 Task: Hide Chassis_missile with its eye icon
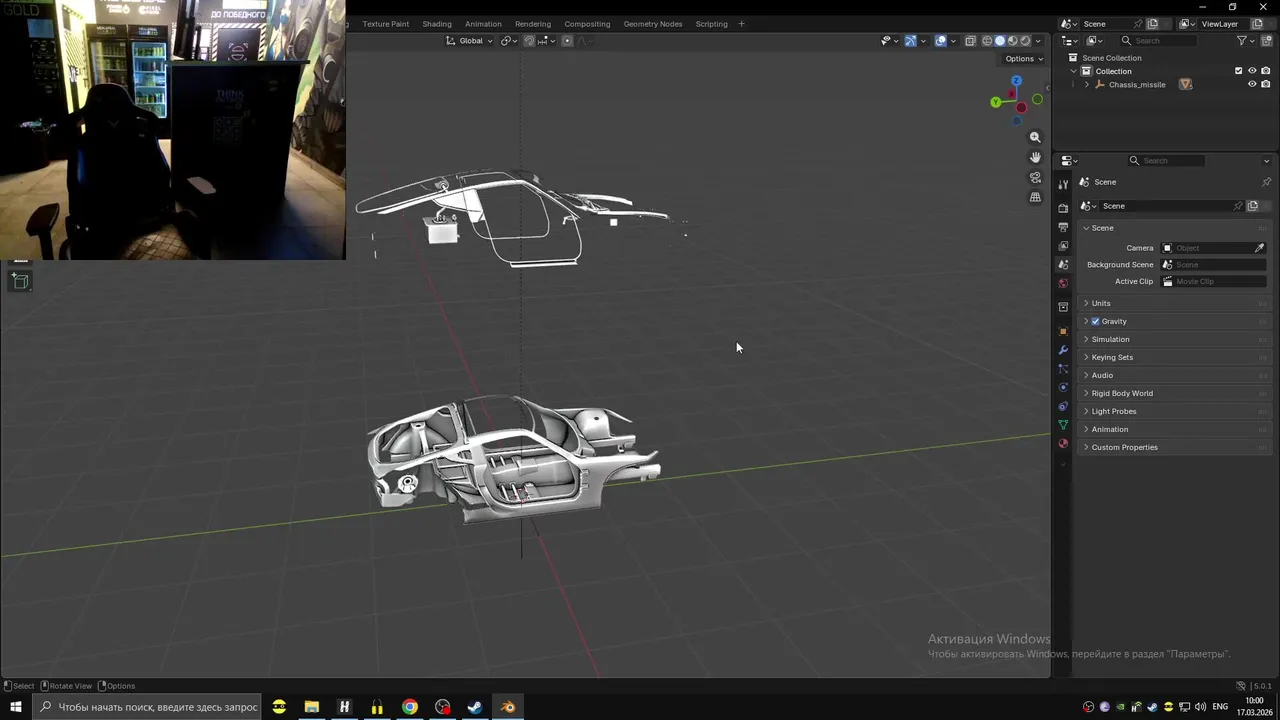tap(1252, 84)
